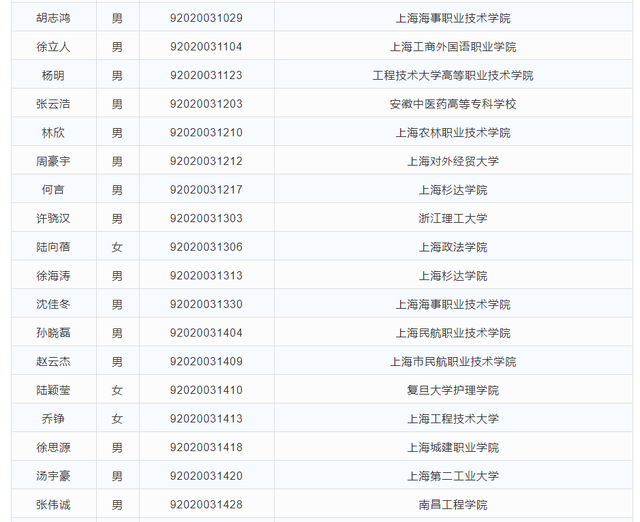Select the name 张伟诚

point(53,505)
